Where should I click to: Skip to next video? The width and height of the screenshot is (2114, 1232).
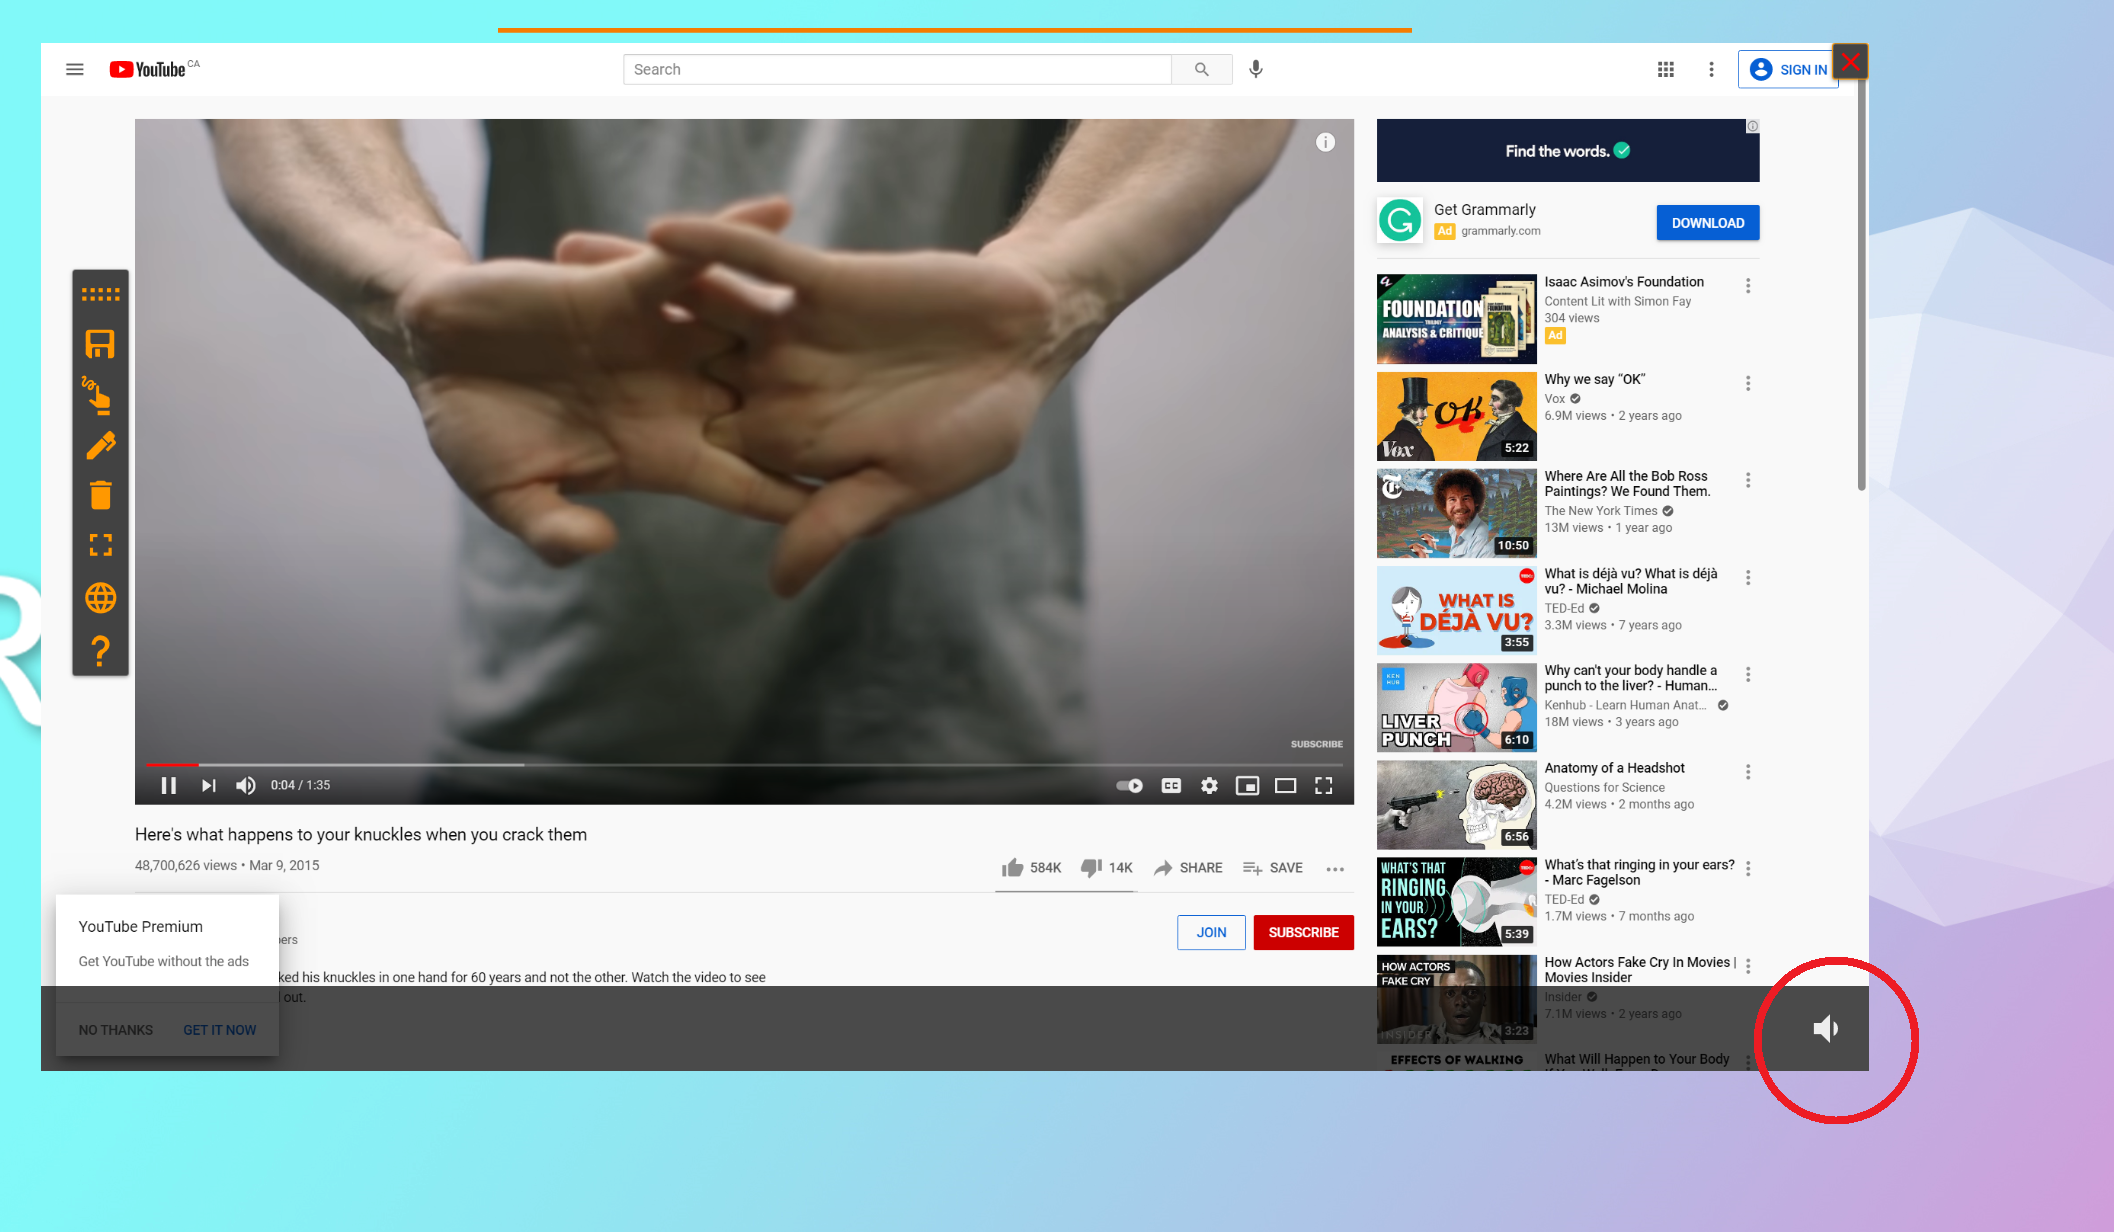point(208,786)
